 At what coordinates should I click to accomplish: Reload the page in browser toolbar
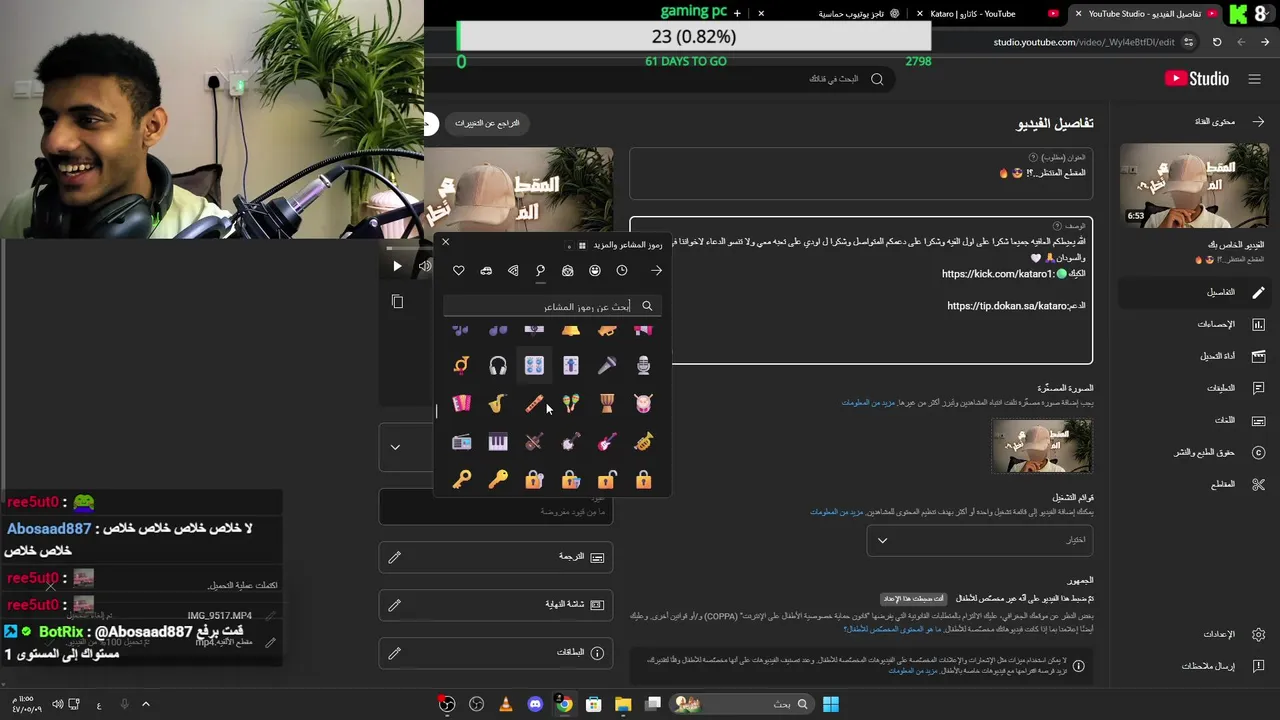[1217, 42]
